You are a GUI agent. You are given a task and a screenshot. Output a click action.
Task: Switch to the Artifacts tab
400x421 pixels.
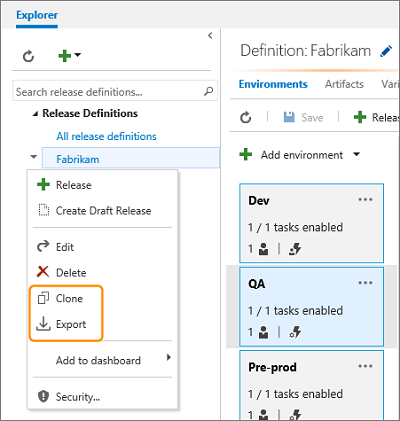pos(344,84)
